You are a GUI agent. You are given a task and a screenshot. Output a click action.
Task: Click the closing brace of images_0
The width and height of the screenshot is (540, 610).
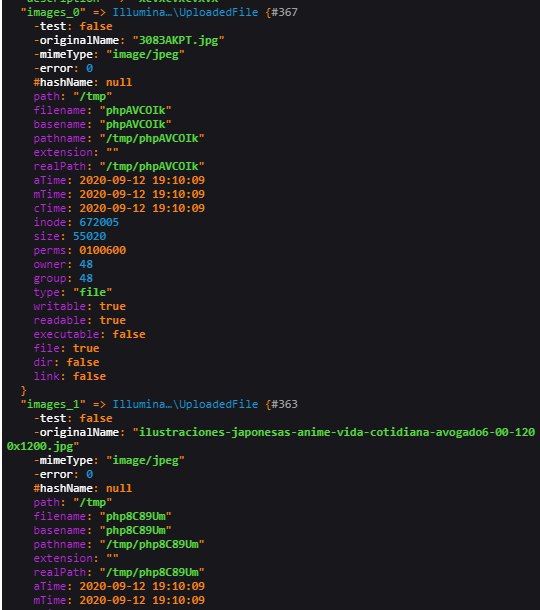(x=24, y=391)
